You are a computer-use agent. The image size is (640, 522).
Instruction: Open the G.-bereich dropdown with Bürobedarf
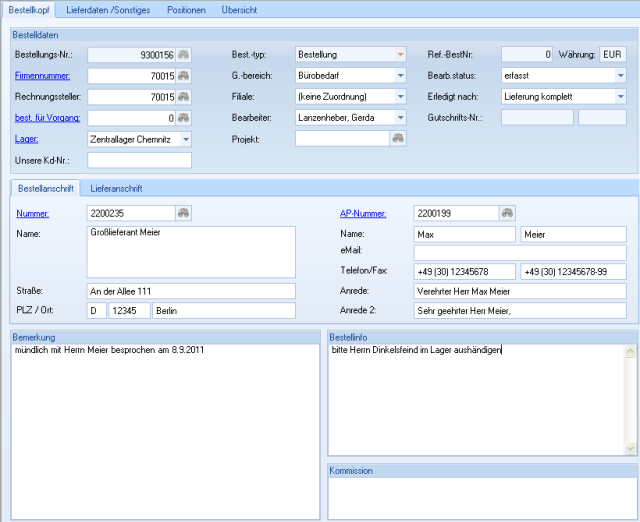[400, 75]
